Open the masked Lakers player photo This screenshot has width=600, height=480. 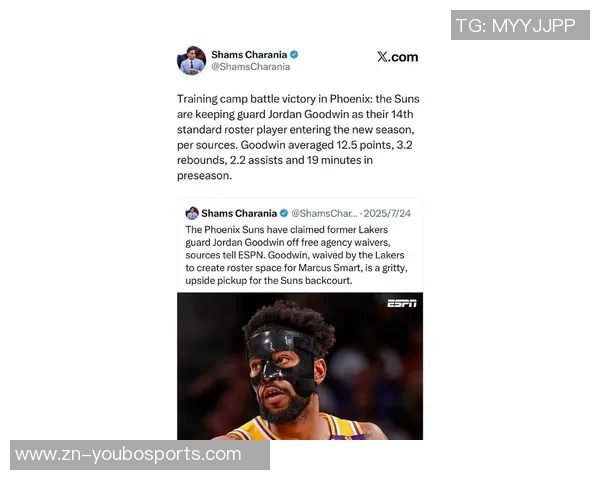(300, 366)
